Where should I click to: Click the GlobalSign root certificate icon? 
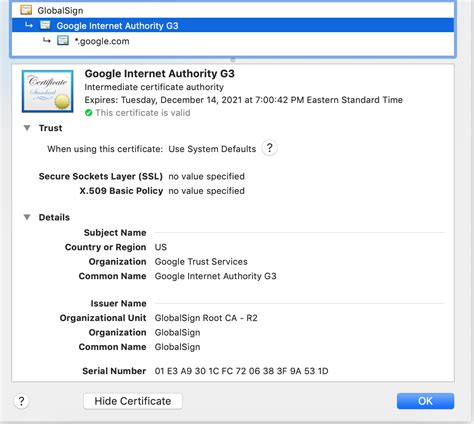pyautogui.click(x=26, y=10)
